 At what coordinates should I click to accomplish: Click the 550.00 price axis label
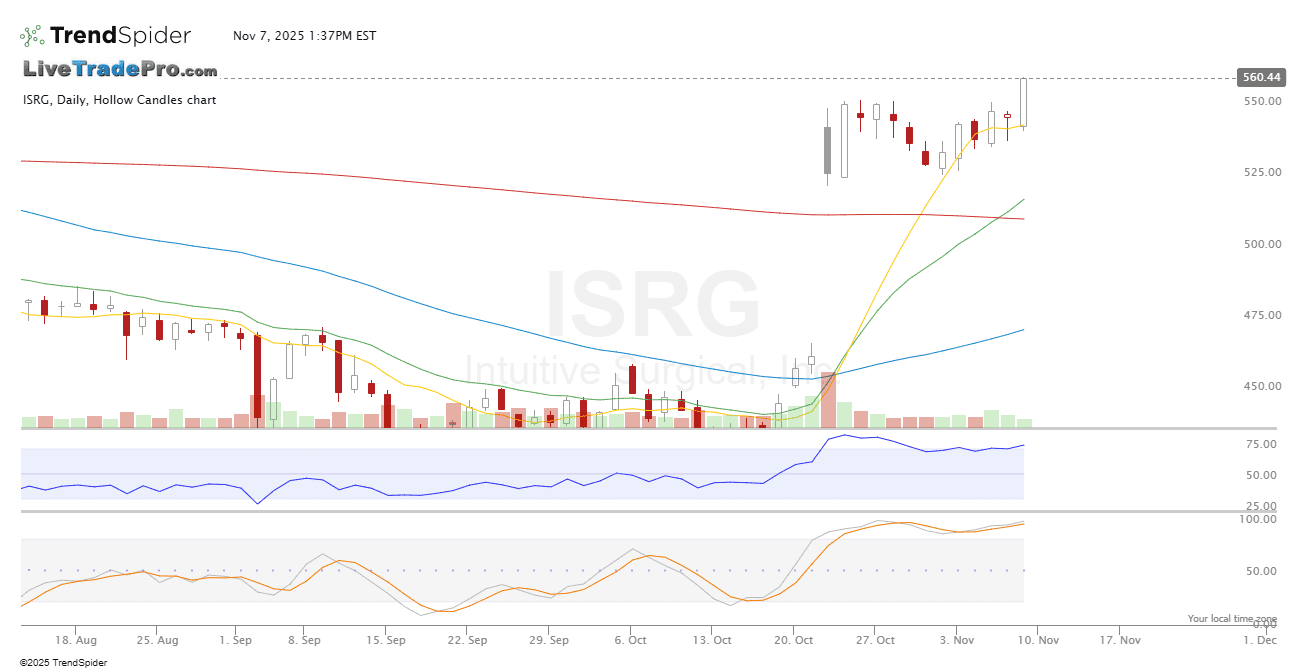[x=1261, y=101]
